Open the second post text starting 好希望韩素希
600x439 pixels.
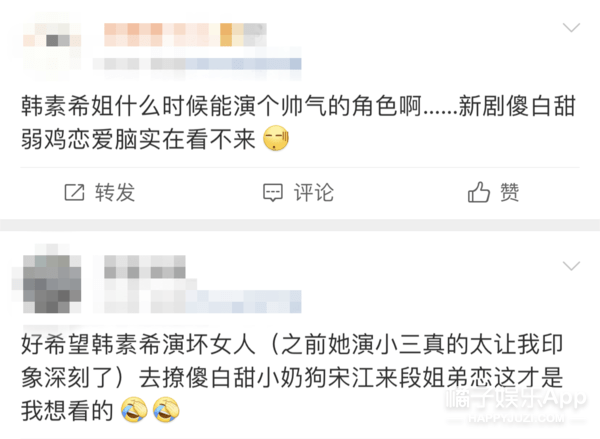click(292, 378)
